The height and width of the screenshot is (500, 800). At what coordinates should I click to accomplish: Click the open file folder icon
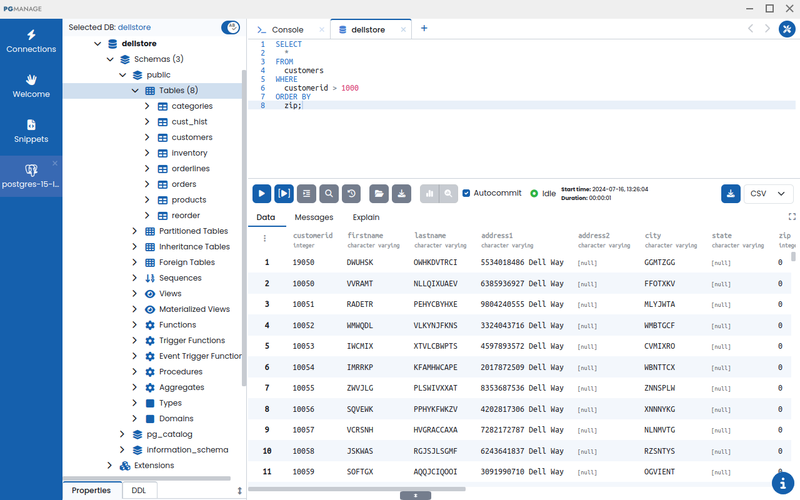click(378, 193)
